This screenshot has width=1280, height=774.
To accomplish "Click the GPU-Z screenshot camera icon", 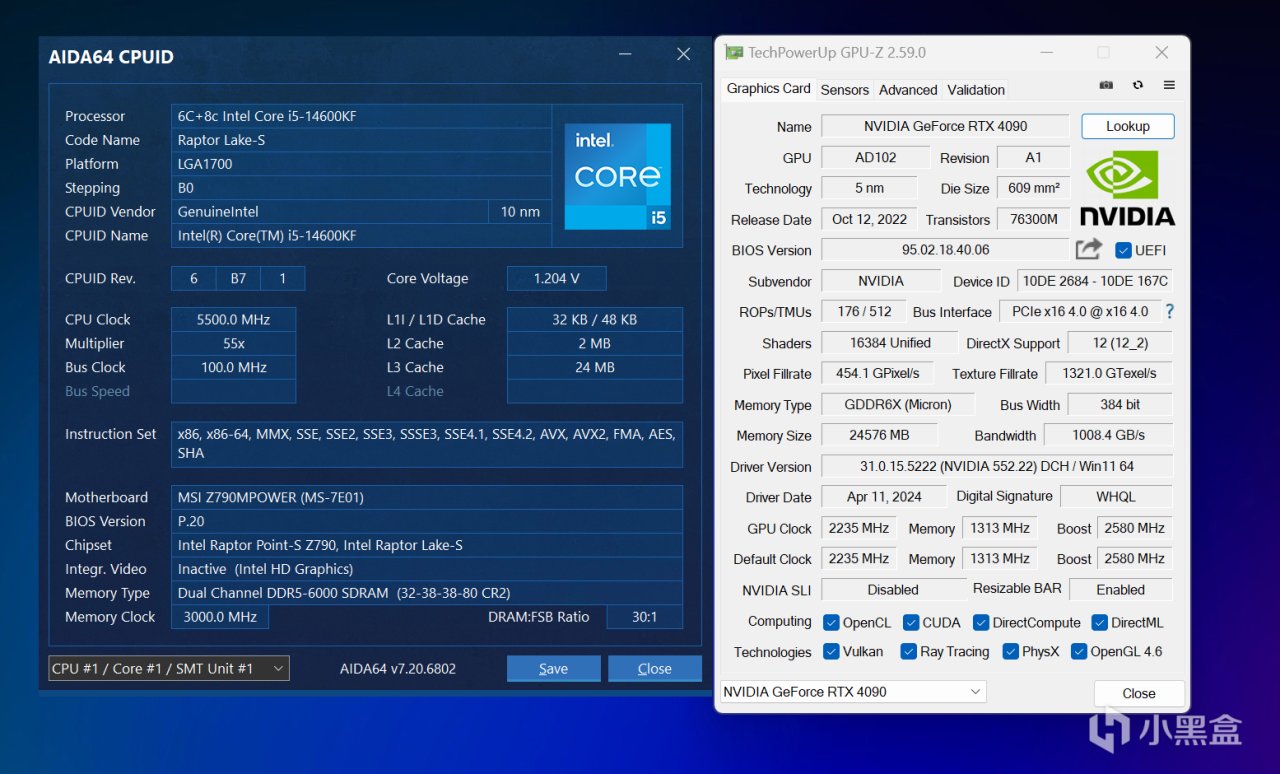I will click(1106, 86).
